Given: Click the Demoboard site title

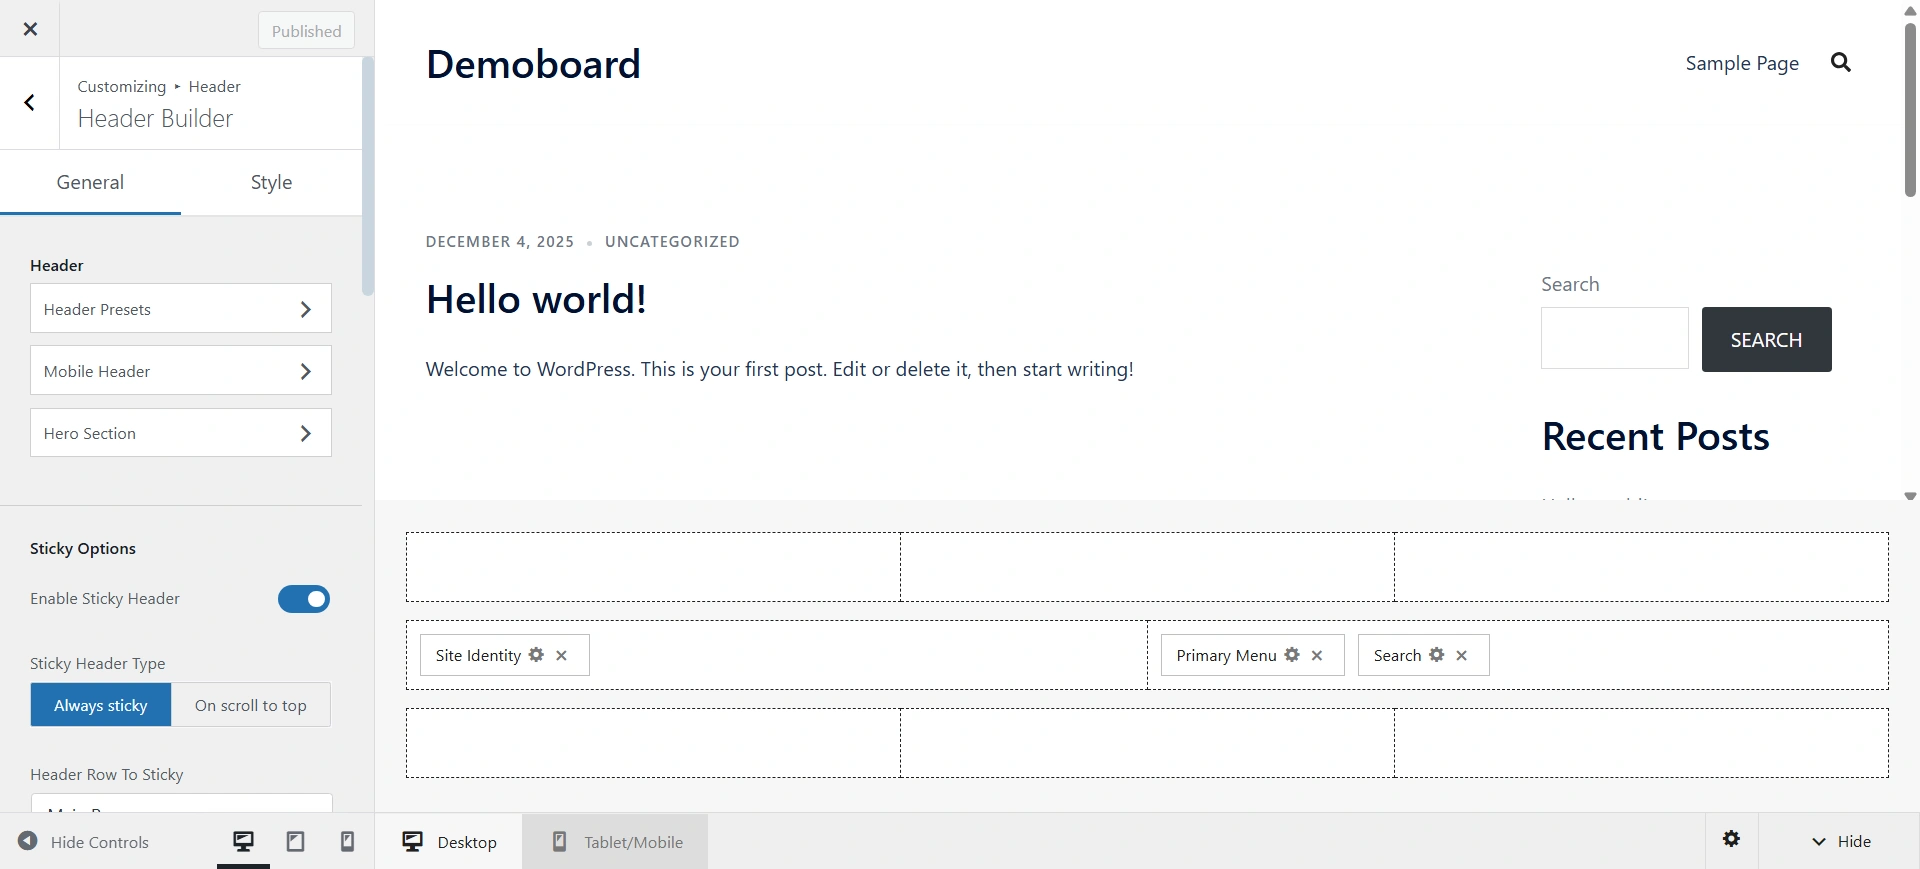Looking at the screenshot, I should coord(533,64).
